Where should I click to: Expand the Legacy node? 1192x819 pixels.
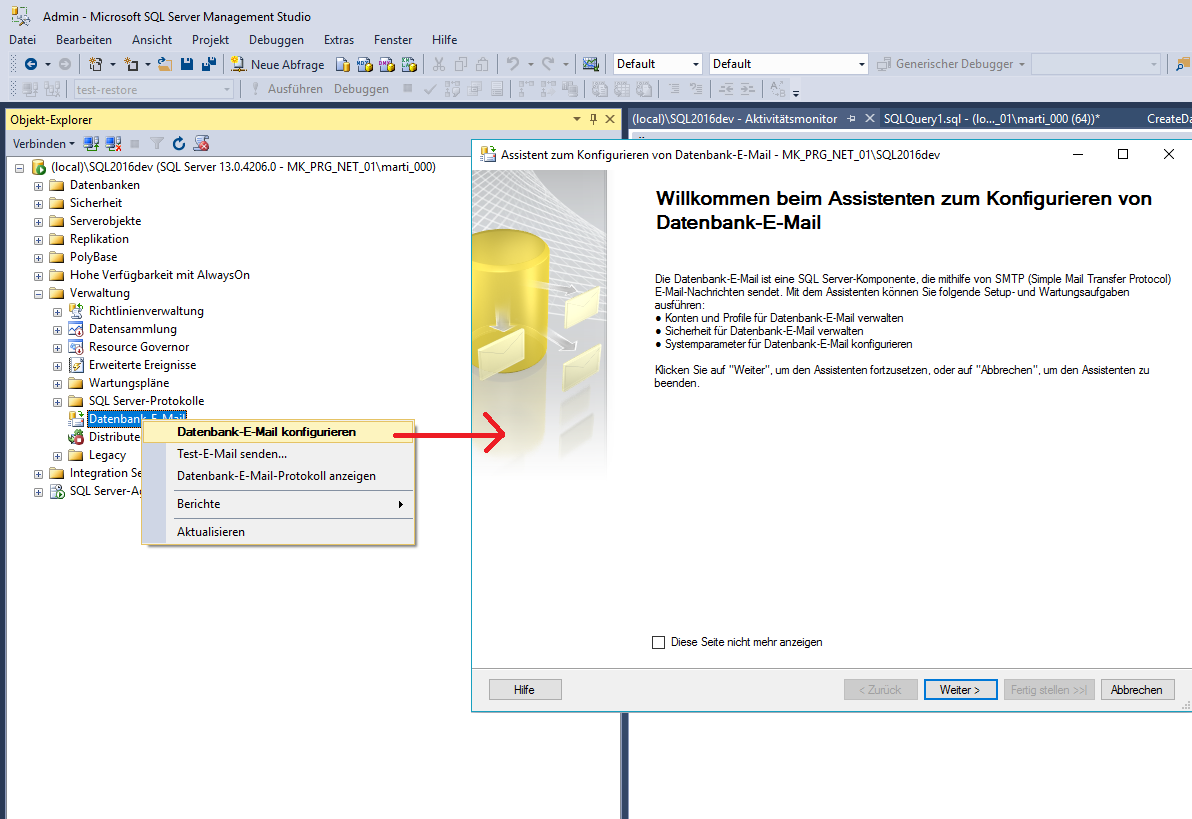[x=57, y=456]
